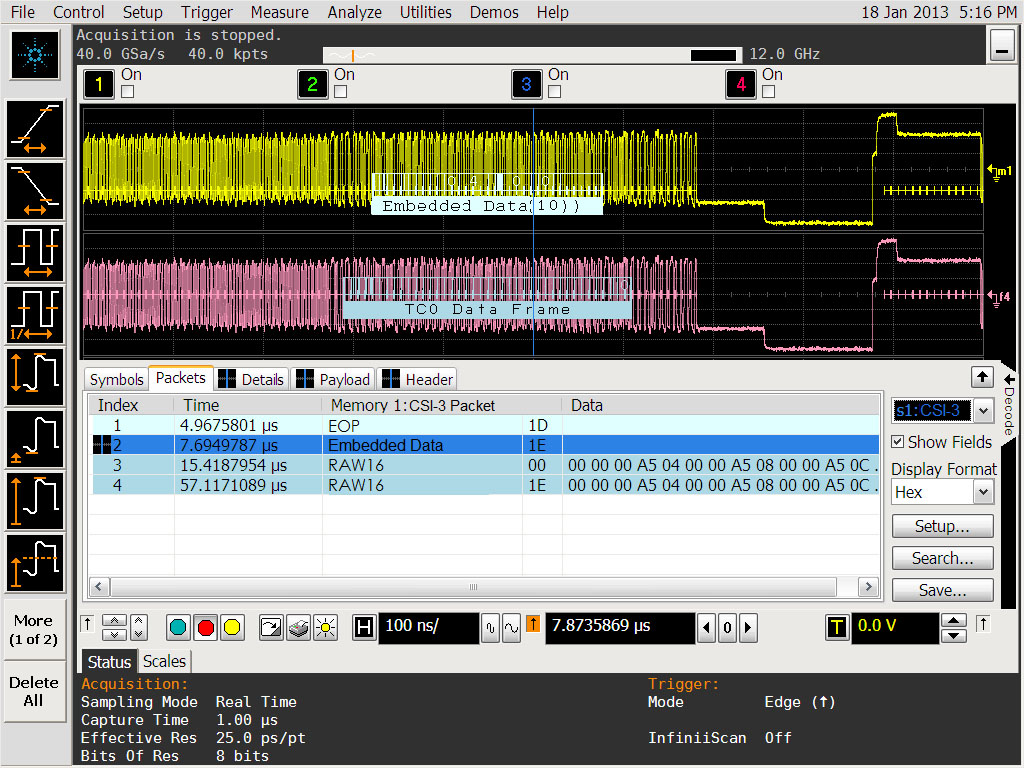The width and height of the screenshot is (1024, 768).
Task: Toggle the Channel 1 On checkbox
Action: [x=128, y=92]
